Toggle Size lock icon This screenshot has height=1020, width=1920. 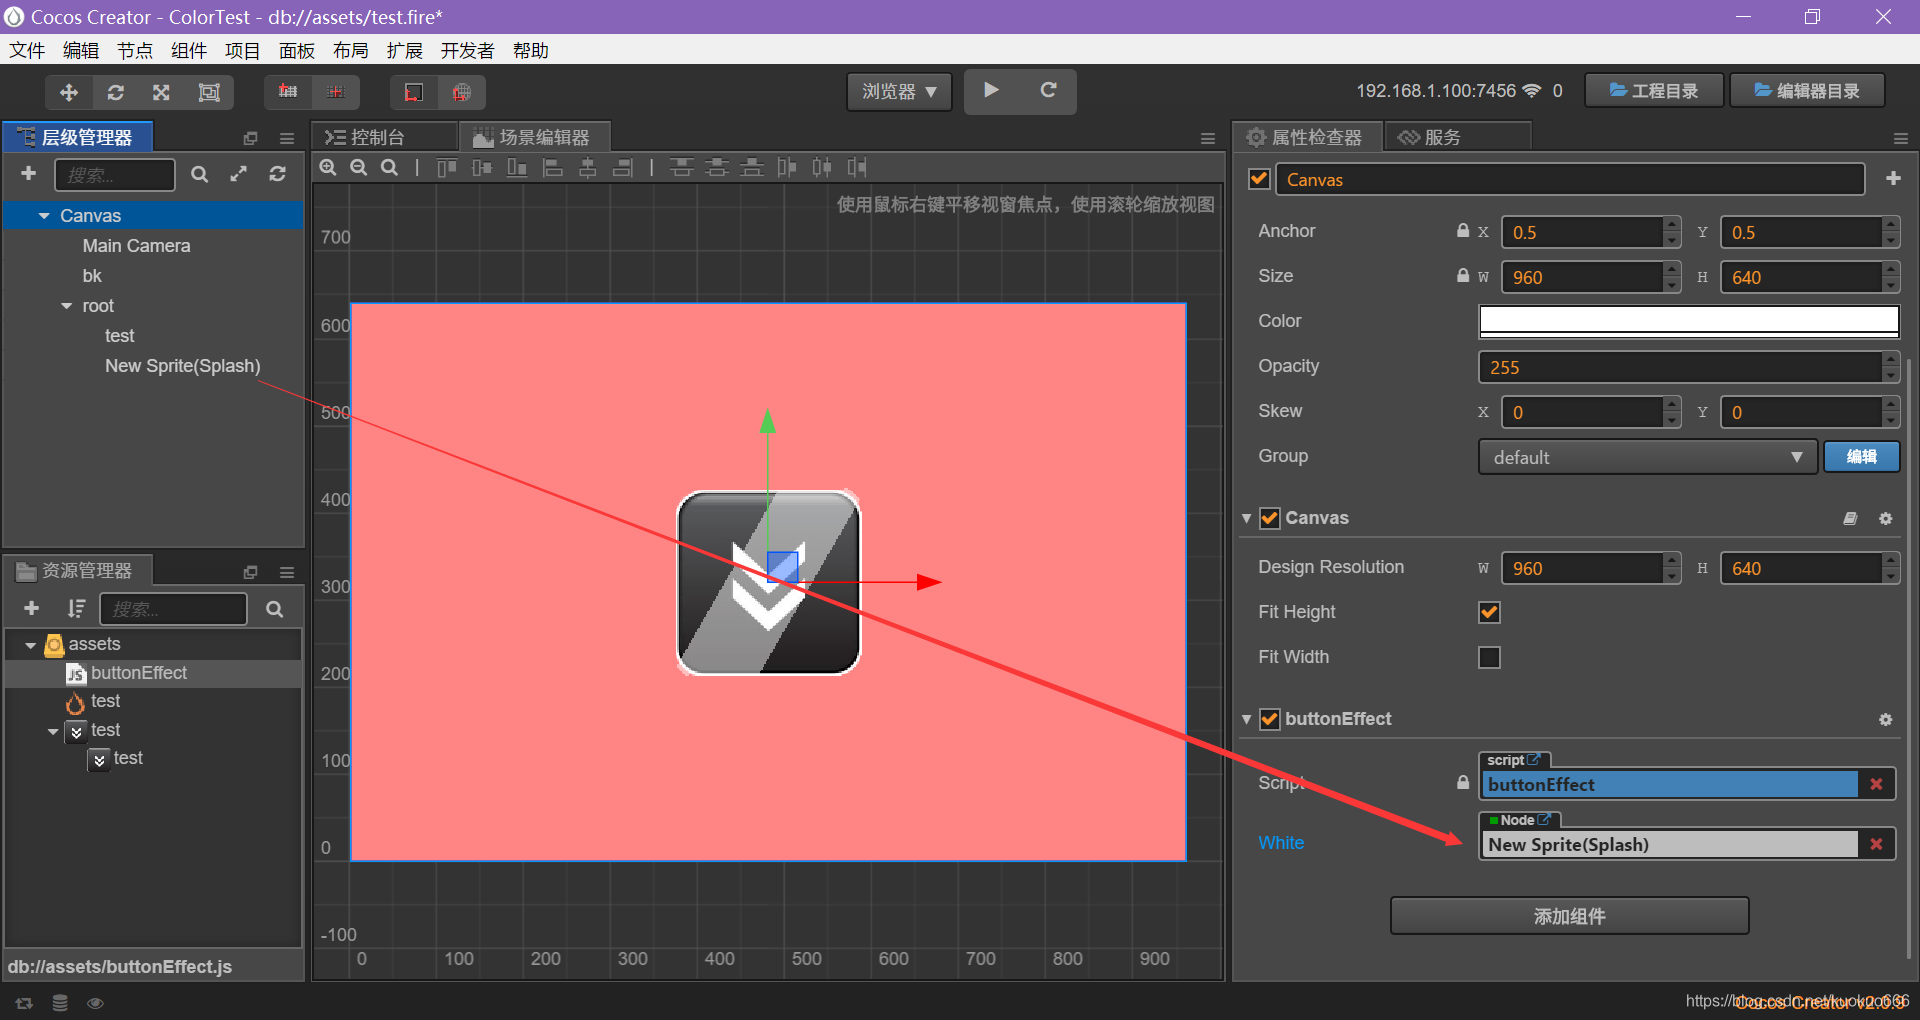point(1463,276)
